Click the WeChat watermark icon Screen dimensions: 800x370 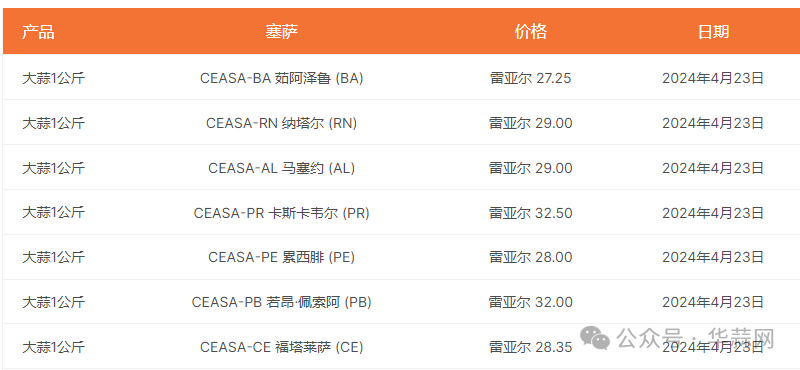[596, 338]
